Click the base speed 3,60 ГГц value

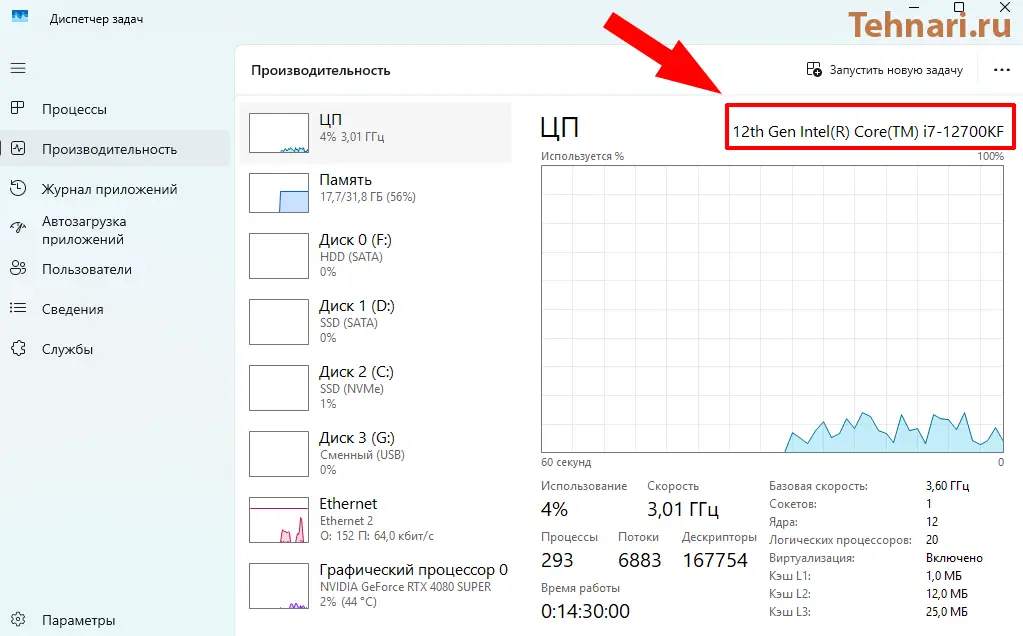tap(947, 486)
